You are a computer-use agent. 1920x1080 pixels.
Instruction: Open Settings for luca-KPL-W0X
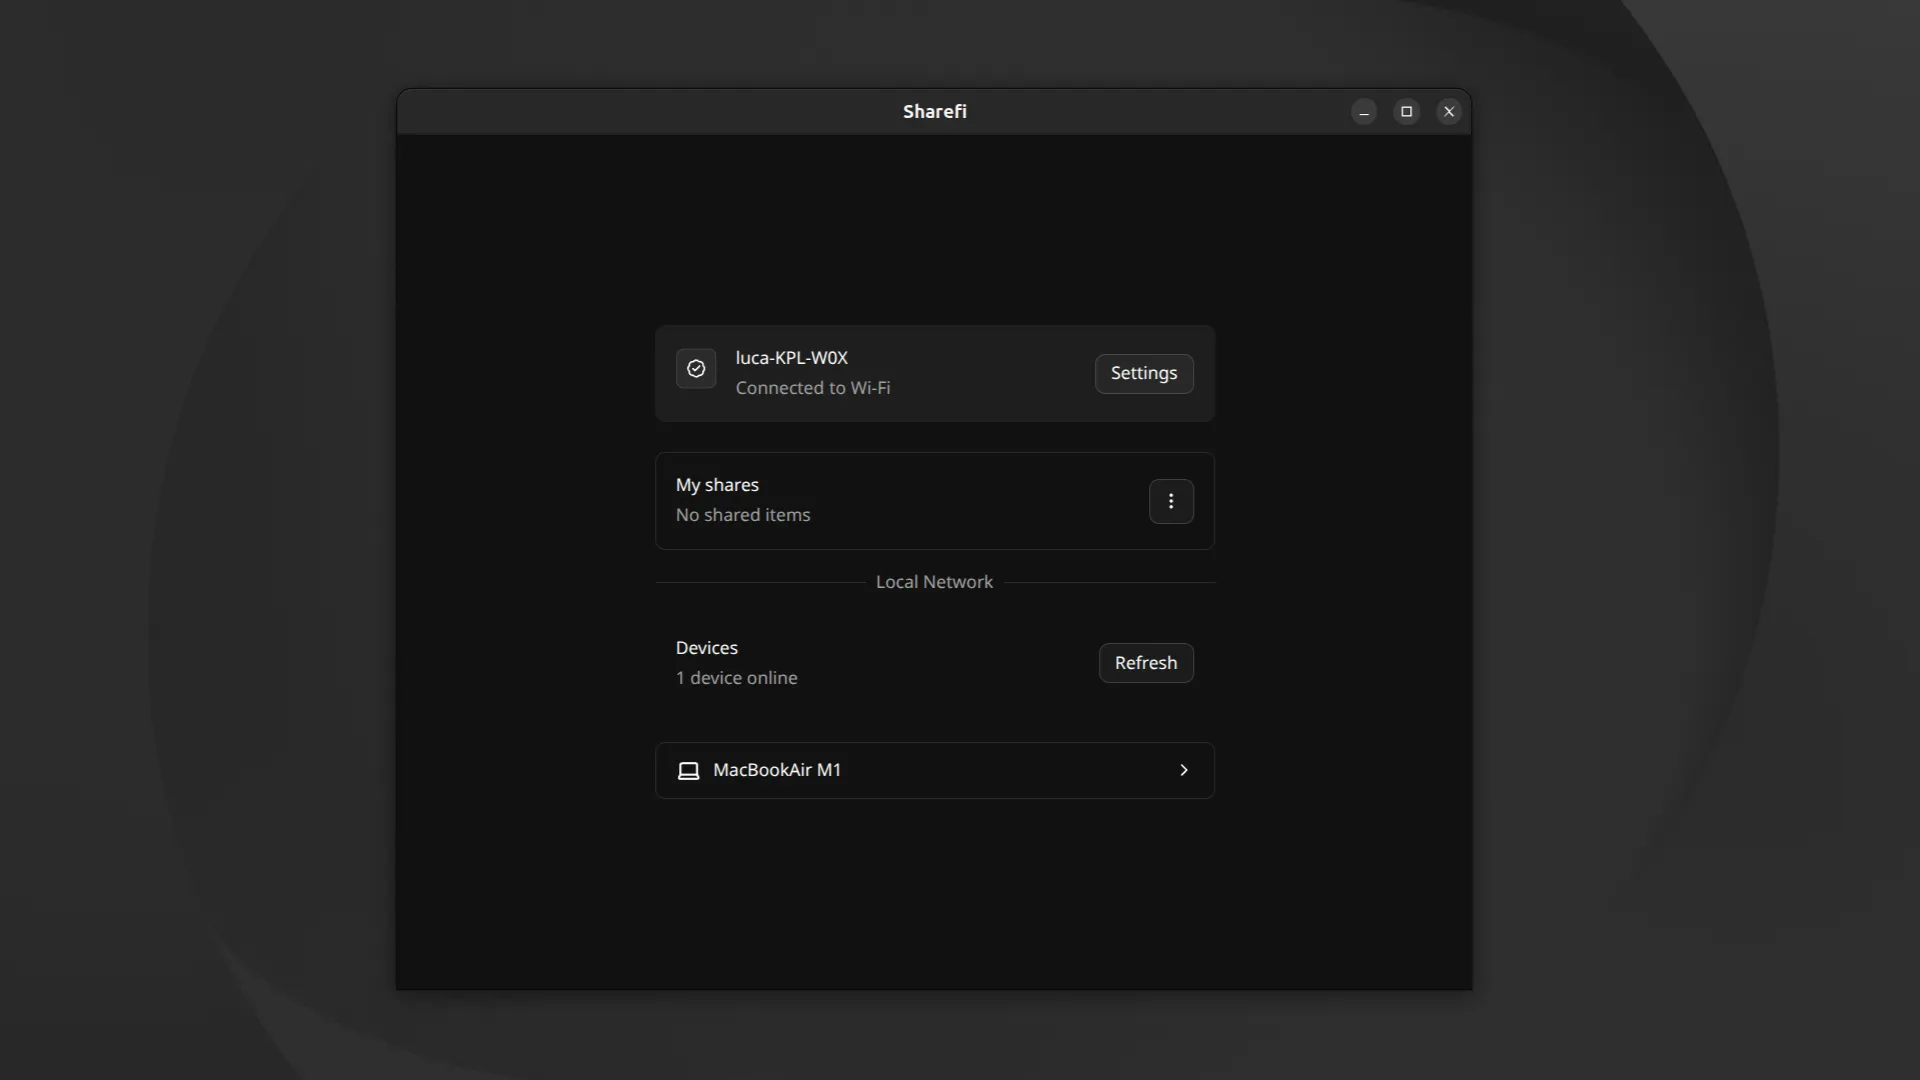[x=1144, y=373]
